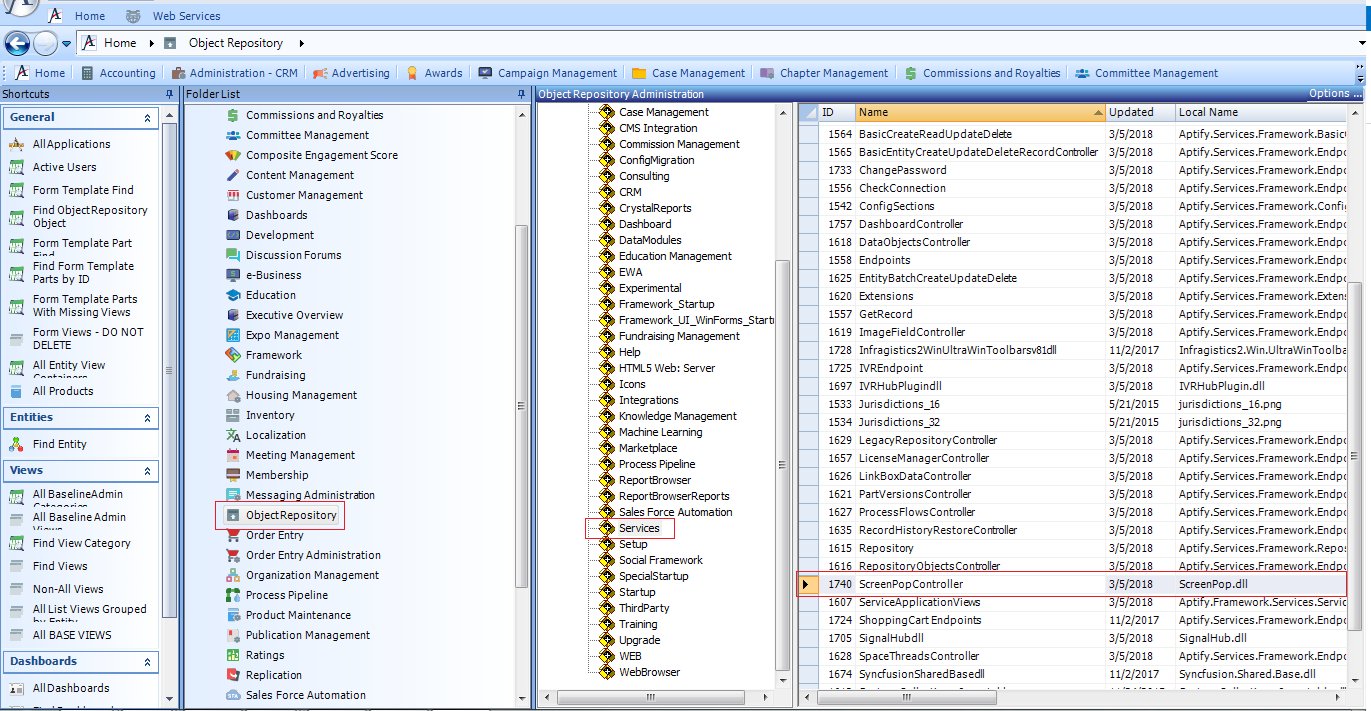Image resolution: width=1371 pixels, height=711 pixels.
Task: Select the Jurisdictions_16 grid row
Action: point(1072,404)
